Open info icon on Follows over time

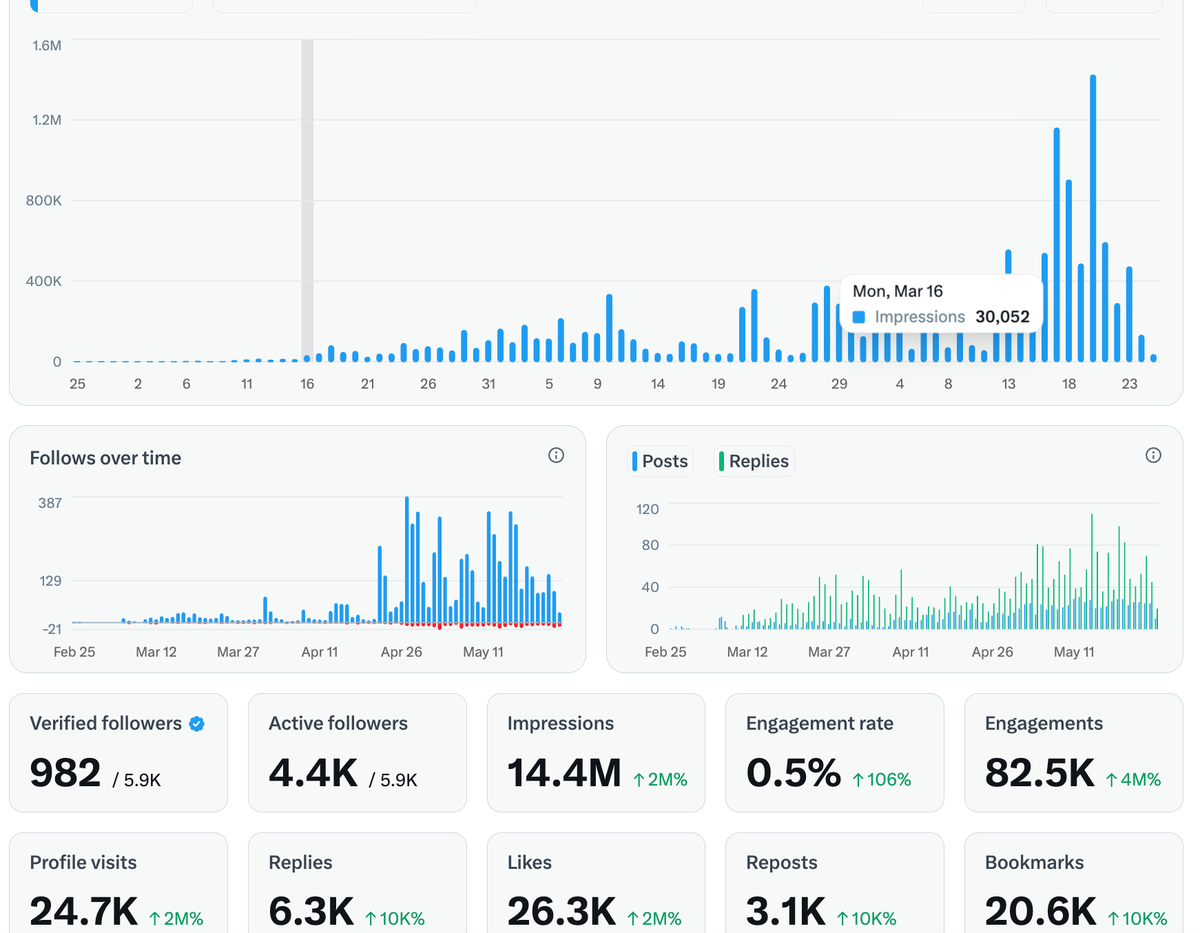[556, 455]
